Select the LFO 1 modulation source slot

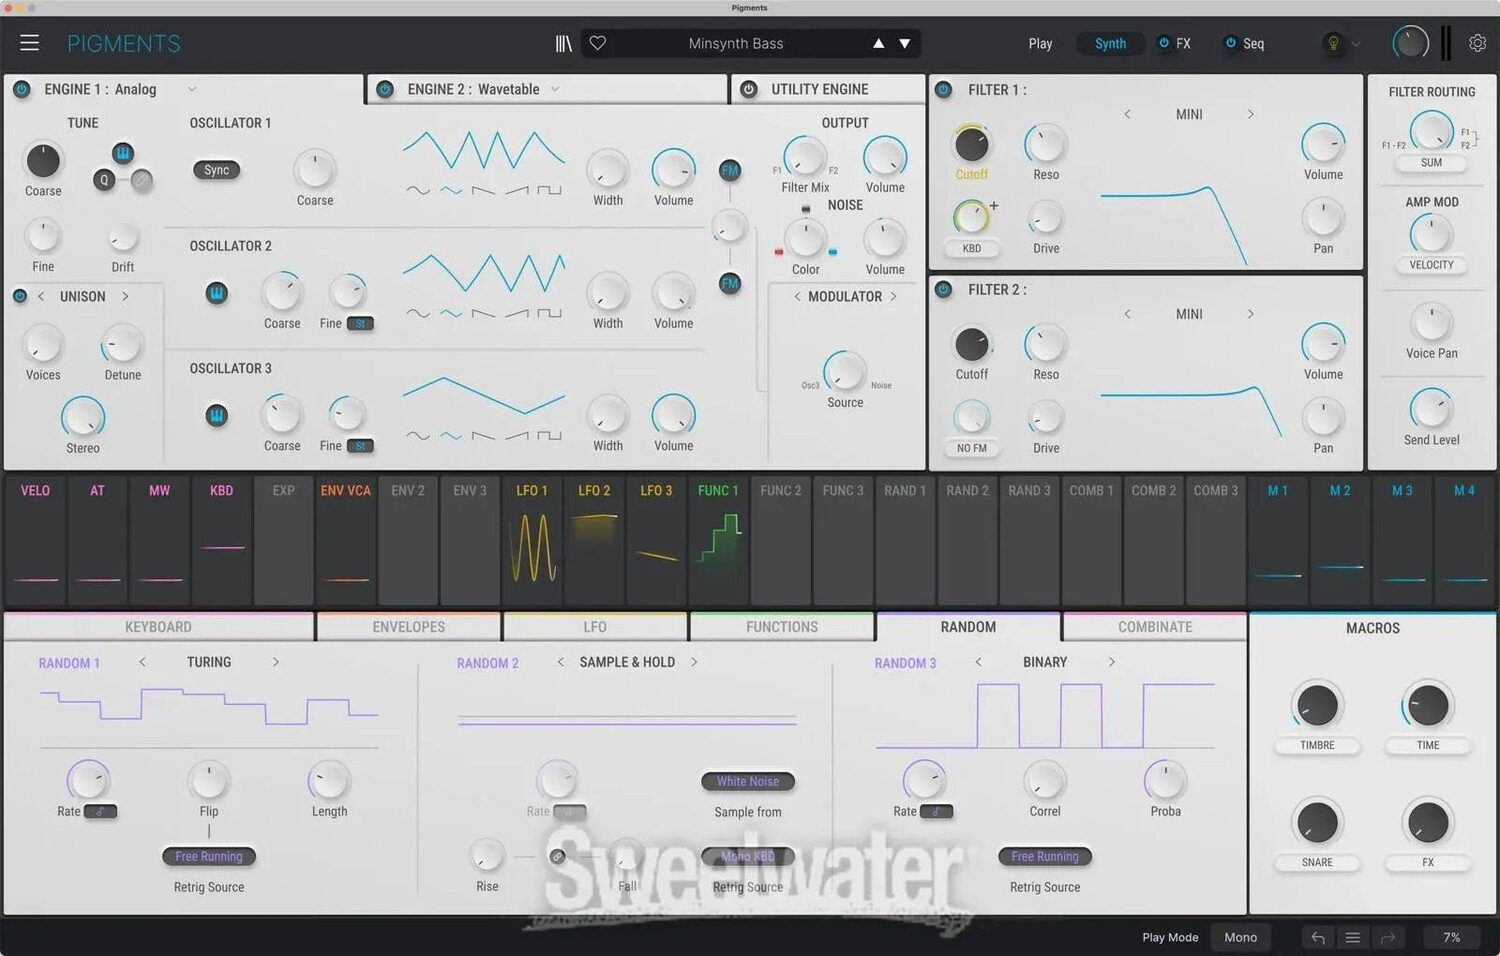point(532,540)
